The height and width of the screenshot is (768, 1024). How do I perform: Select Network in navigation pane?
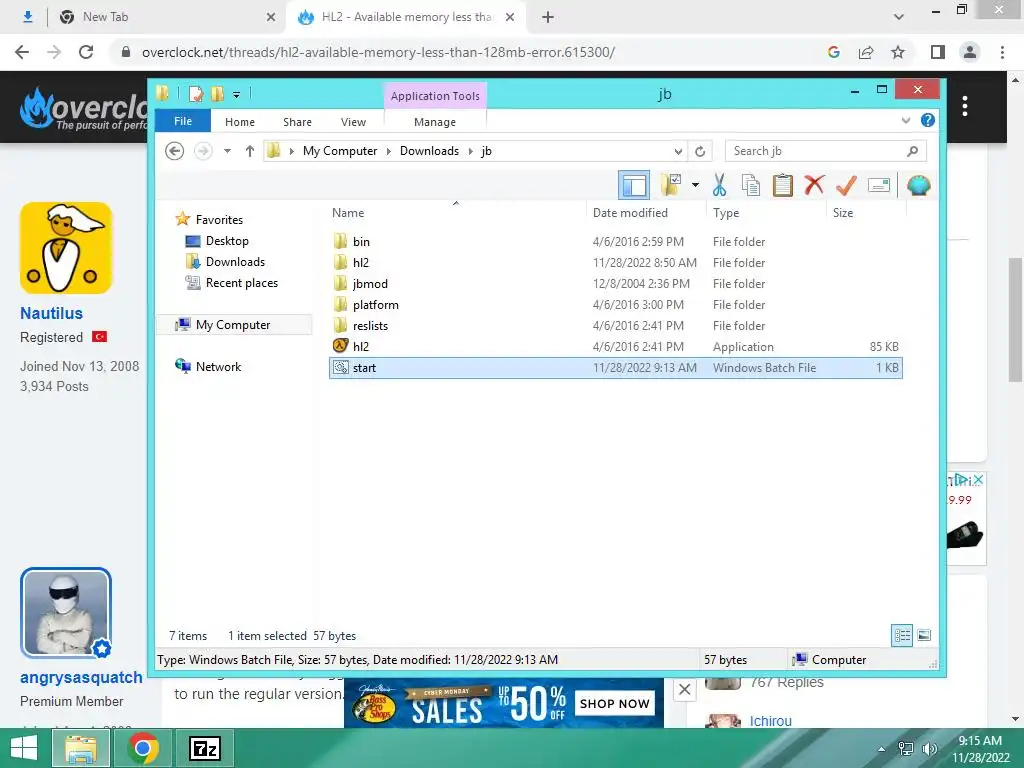coord(218,367)
